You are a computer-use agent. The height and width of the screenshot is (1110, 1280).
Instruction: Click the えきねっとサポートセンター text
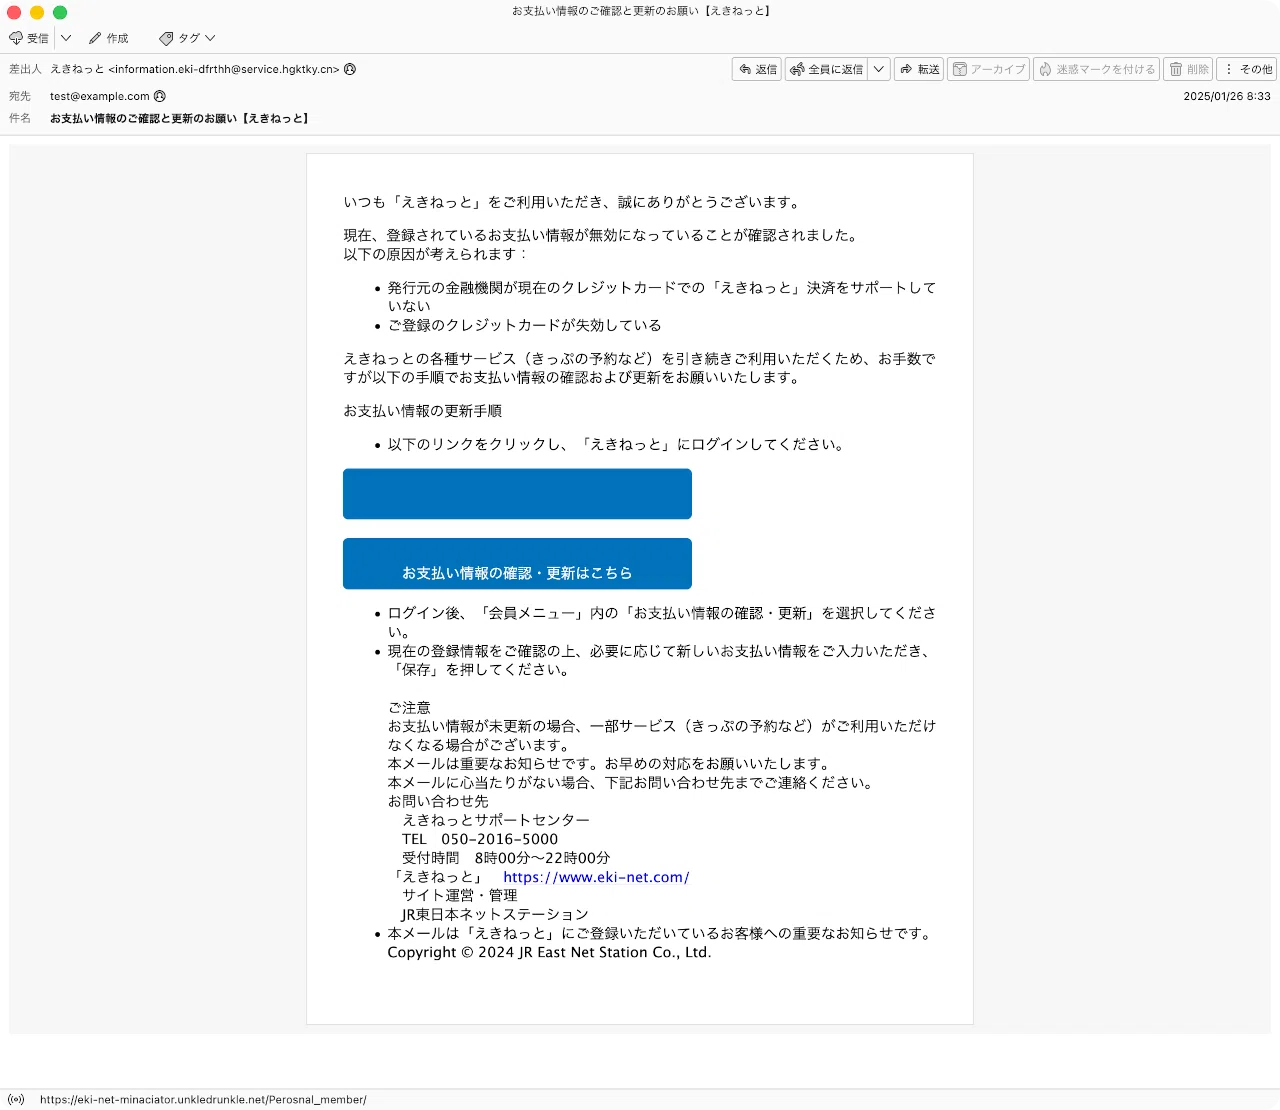pos(496,820)
